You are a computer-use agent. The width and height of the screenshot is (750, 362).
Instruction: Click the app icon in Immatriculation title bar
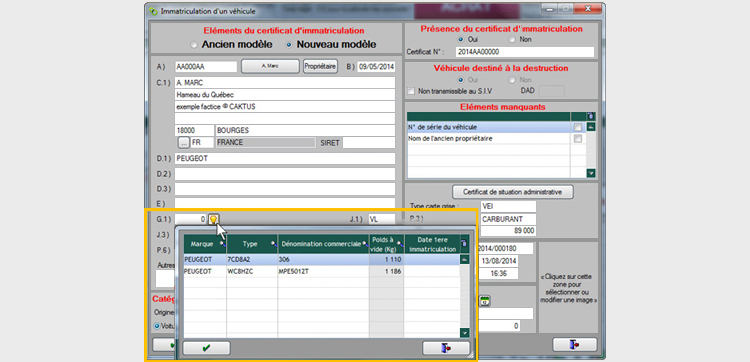pos(153,11)
